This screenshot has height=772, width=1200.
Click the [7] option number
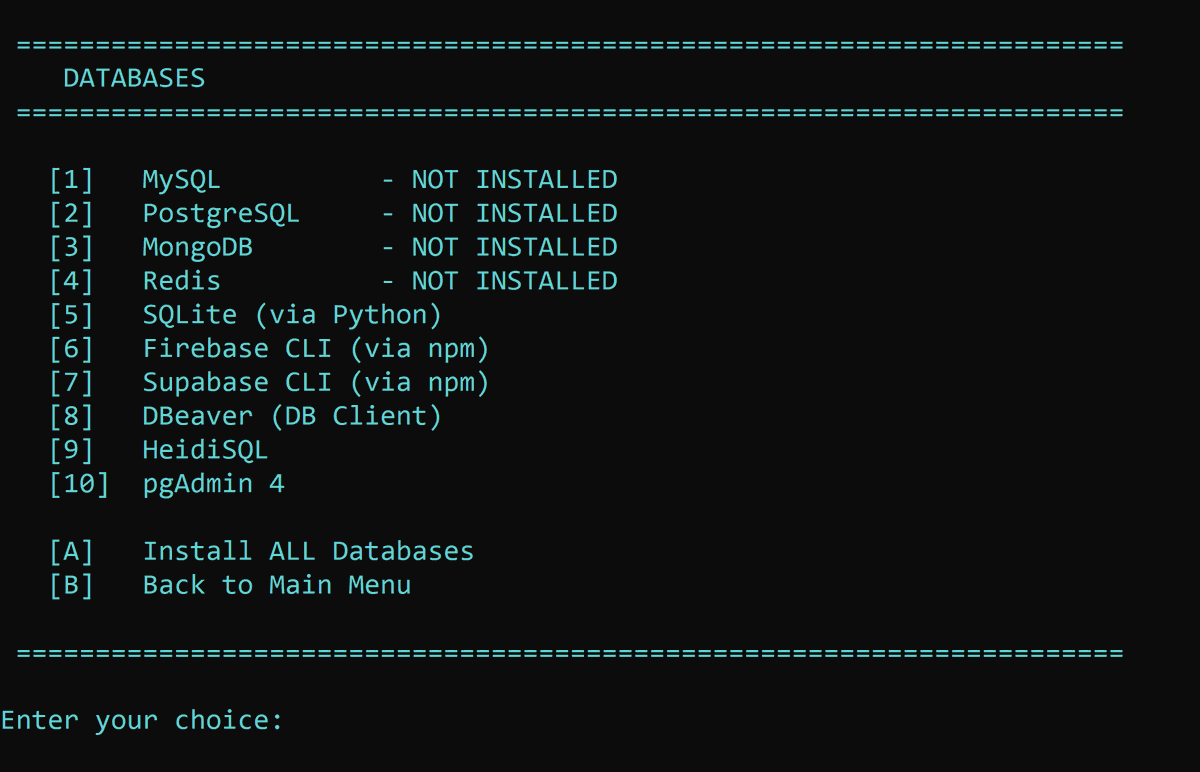click(x=71, y=383)
